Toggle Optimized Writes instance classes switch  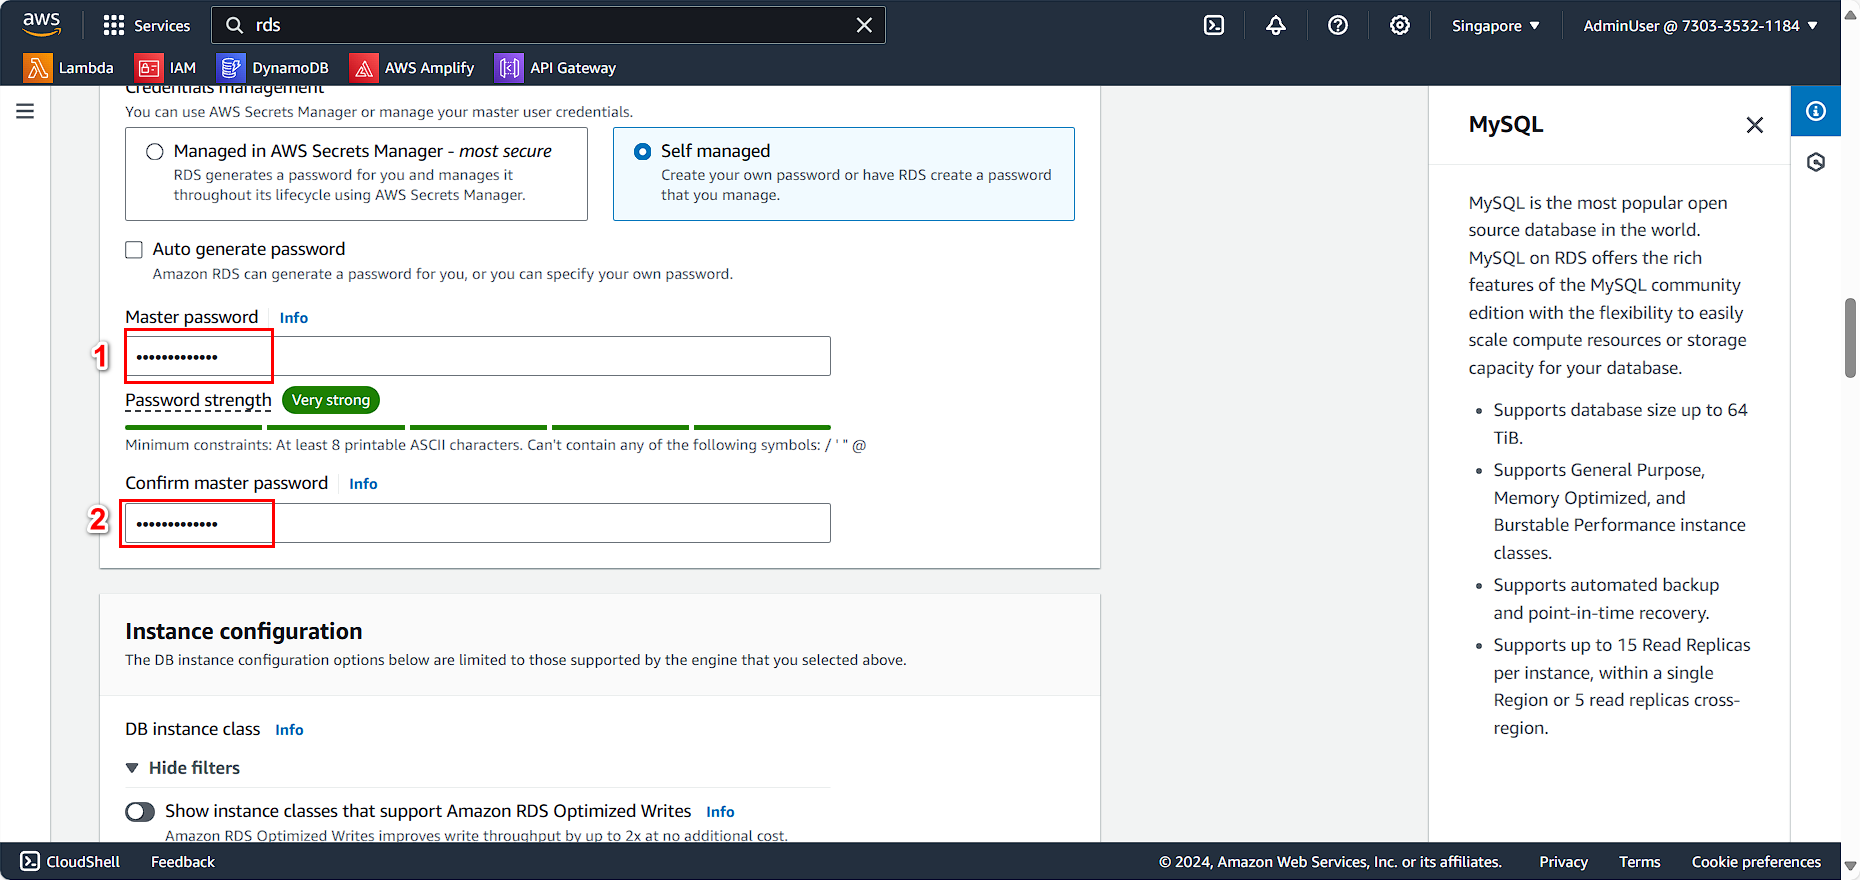[x=140, y=812]
